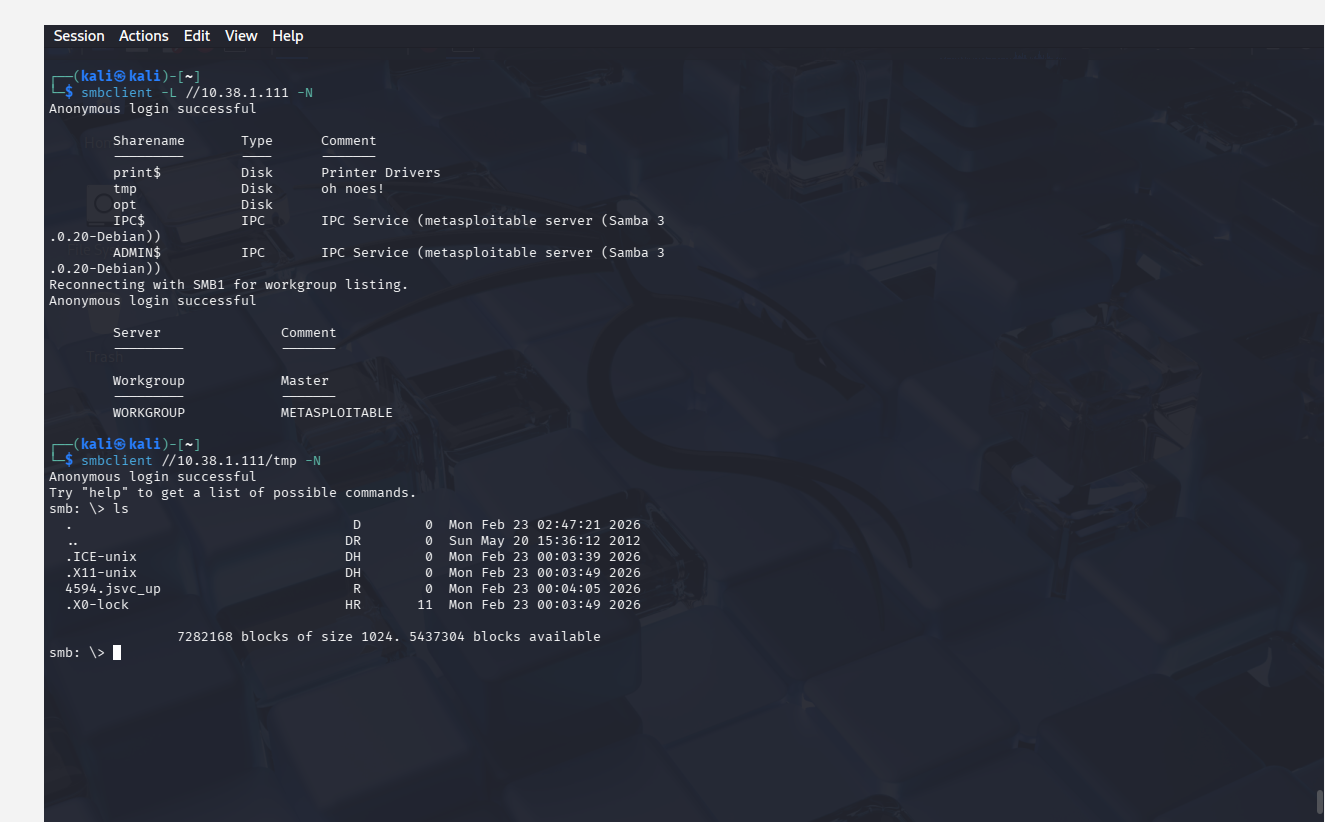Image resolution: width=1325 pixels, height=822 pixels.
Task: Open the Help menu
Action: click(x=287, y=36)
